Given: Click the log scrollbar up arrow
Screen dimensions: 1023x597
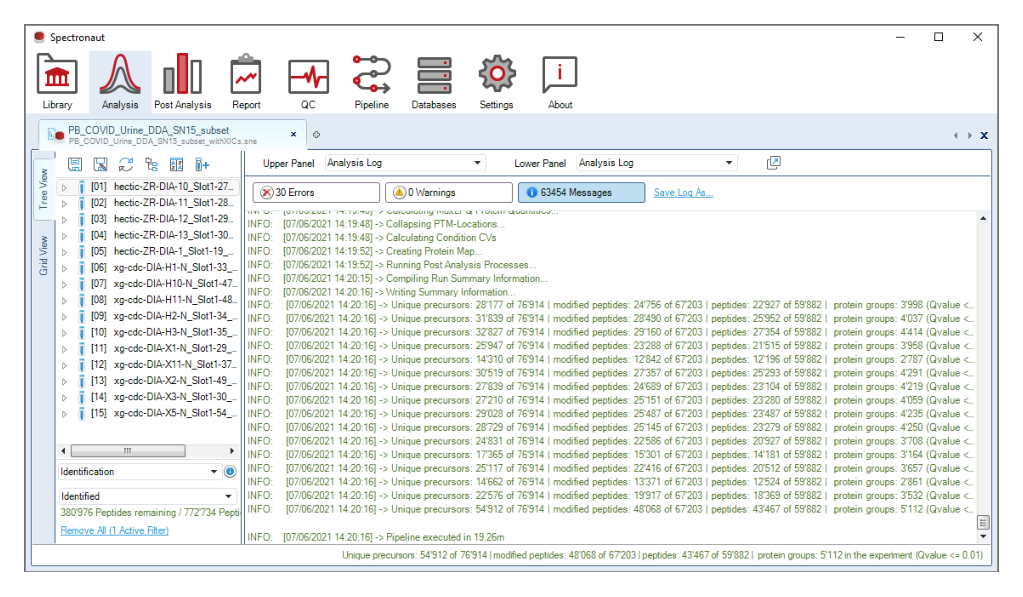Looking at the screenshot, I should tap(983, 218).
